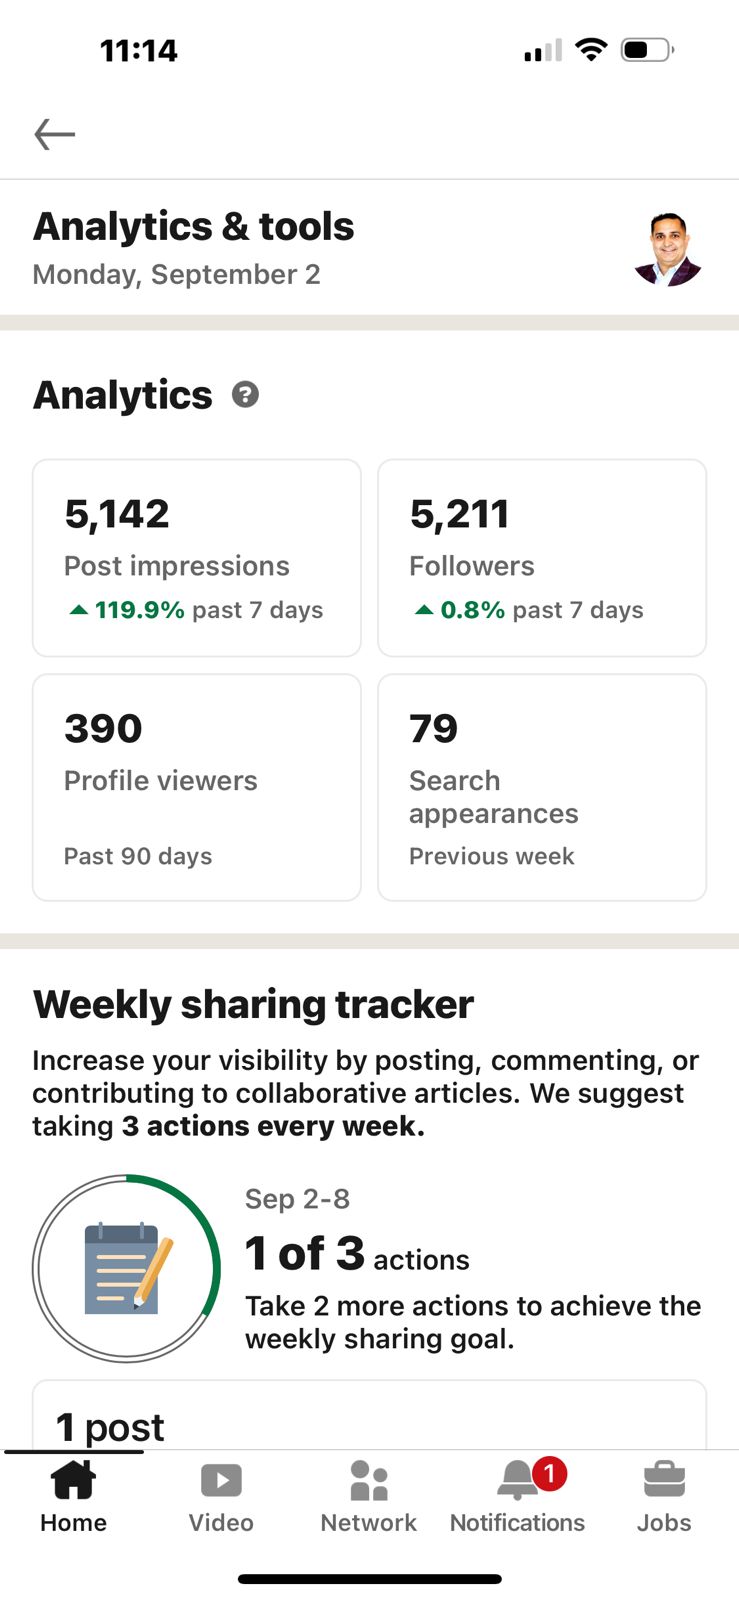This screenshot has width=739, height=1600.
Task: Tap the Wi-Fi status icon
Action: click(592, 50)
